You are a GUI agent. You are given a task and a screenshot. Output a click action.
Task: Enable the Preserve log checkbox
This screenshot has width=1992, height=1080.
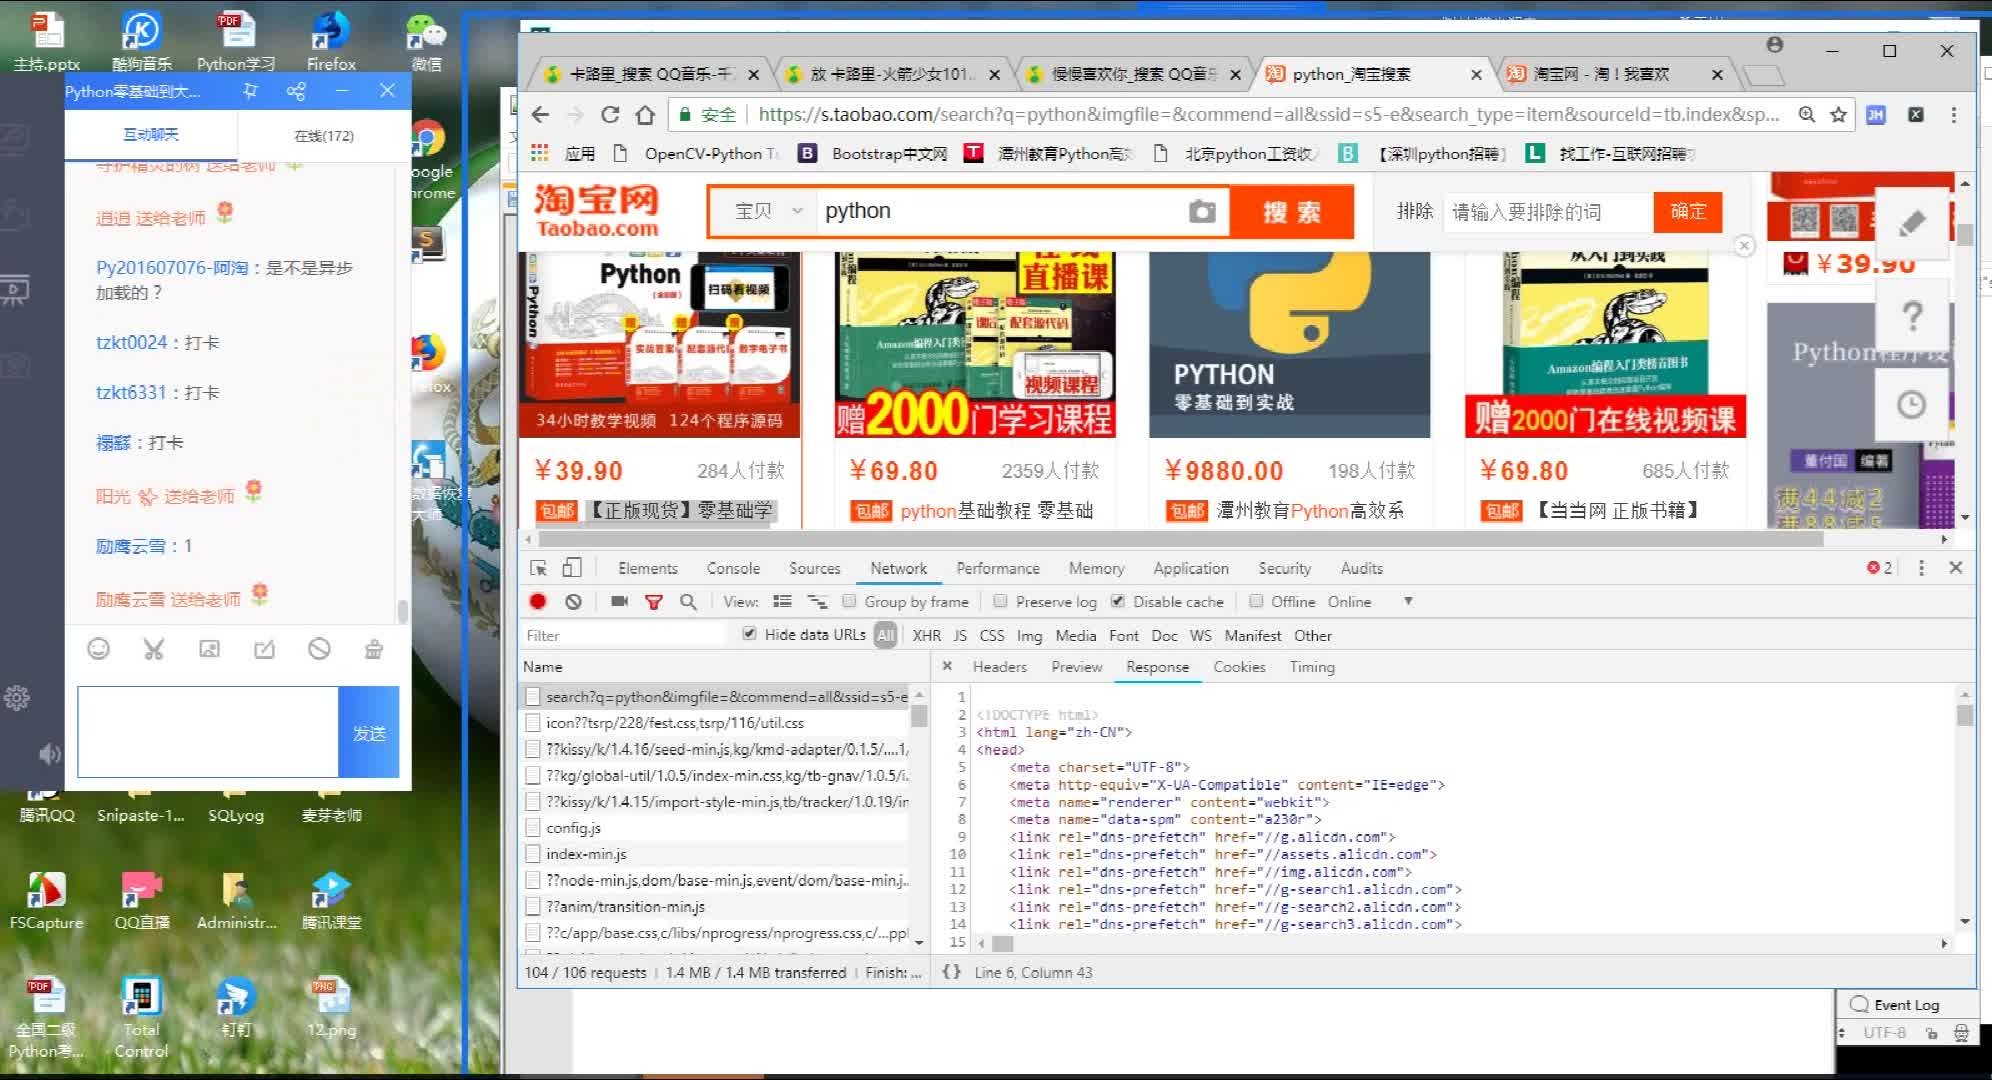pyautogui.click(x=1001, y=601)
